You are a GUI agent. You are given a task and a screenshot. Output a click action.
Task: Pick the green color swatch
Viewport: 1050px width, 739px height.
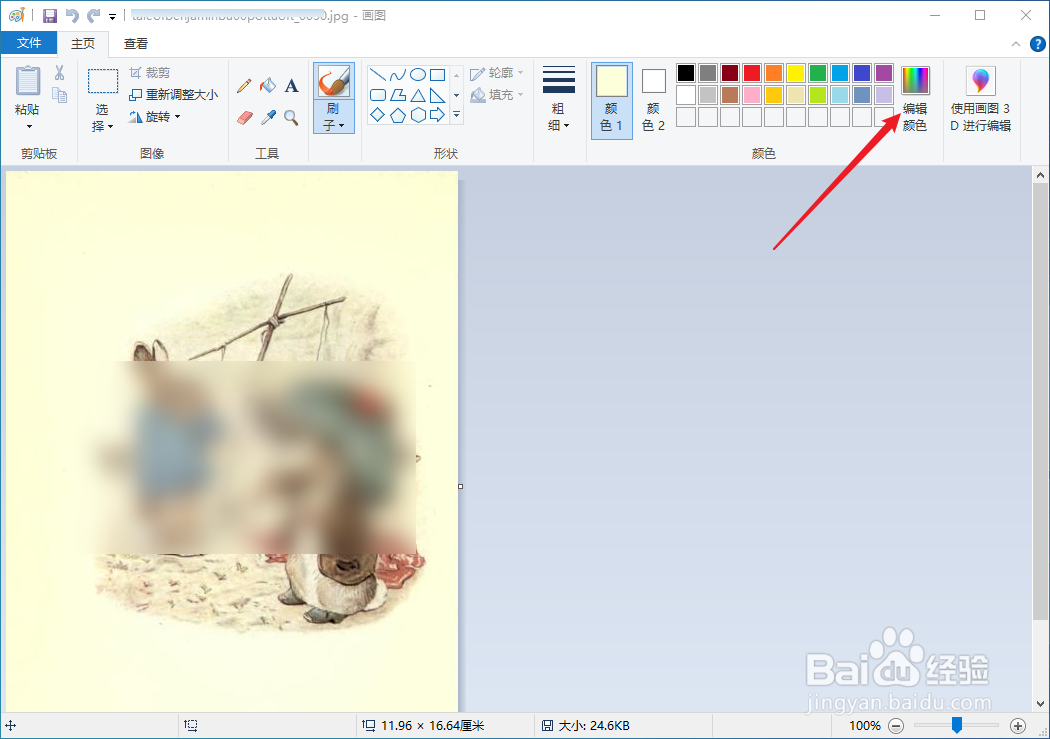(x=818, y=72)
